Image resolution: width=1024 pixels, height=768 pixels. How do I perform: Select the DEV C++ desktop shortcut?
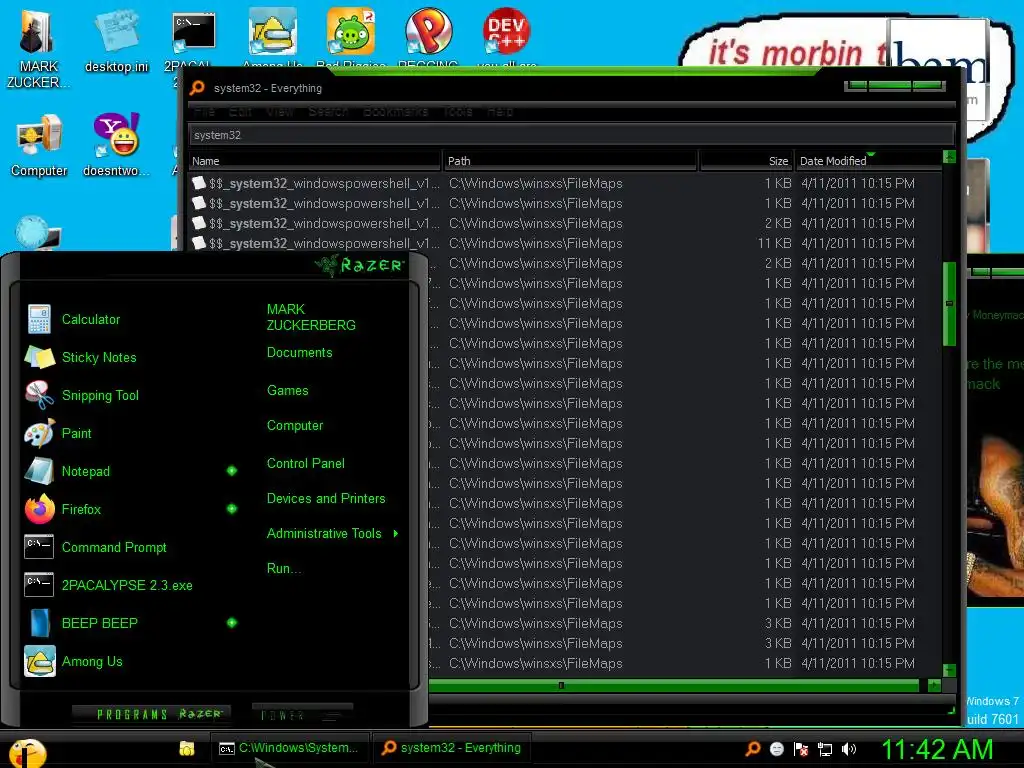[x=506, y=36]
